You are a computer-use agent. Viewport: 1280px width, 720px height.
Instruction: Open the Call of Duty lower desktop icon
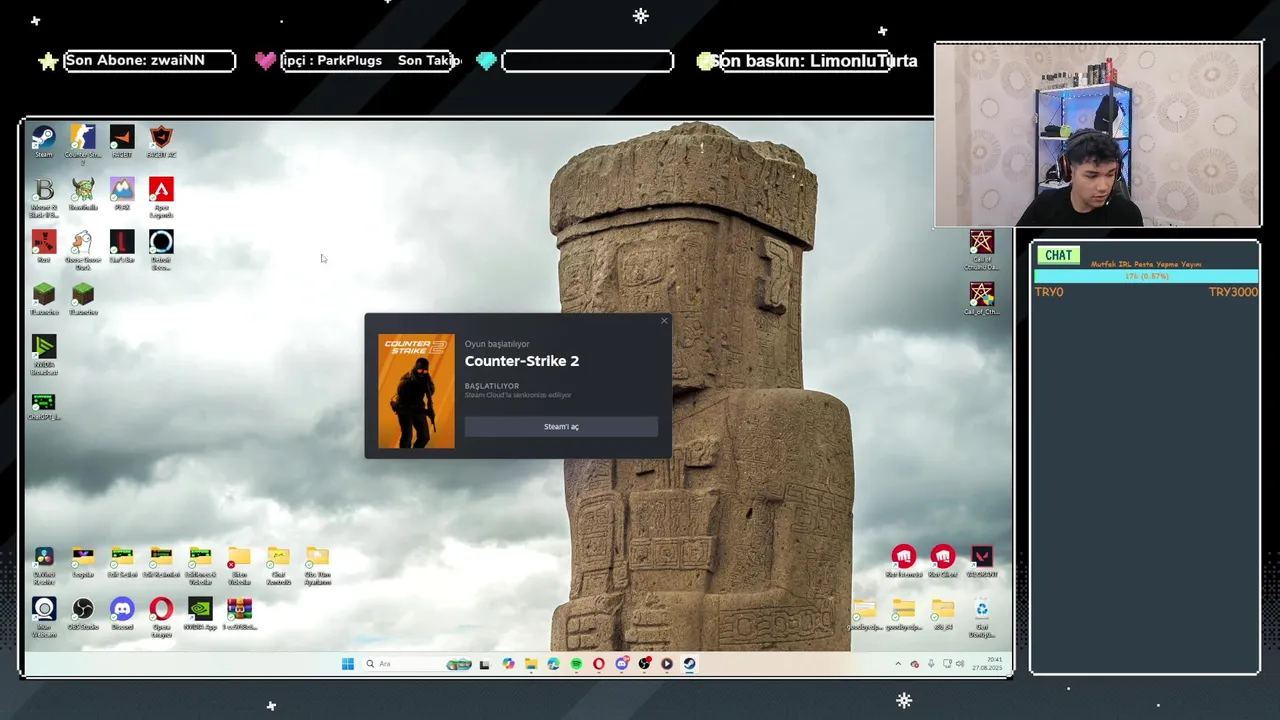pos(982,296)
